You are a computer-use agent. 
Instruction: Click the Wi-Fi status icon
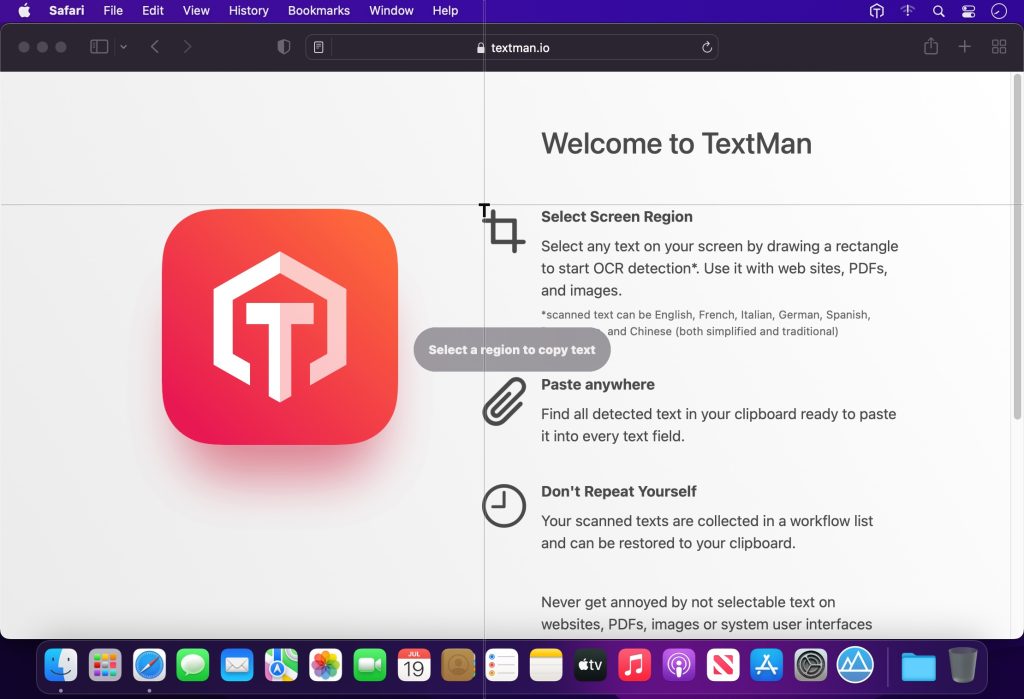tap(906, 11)
